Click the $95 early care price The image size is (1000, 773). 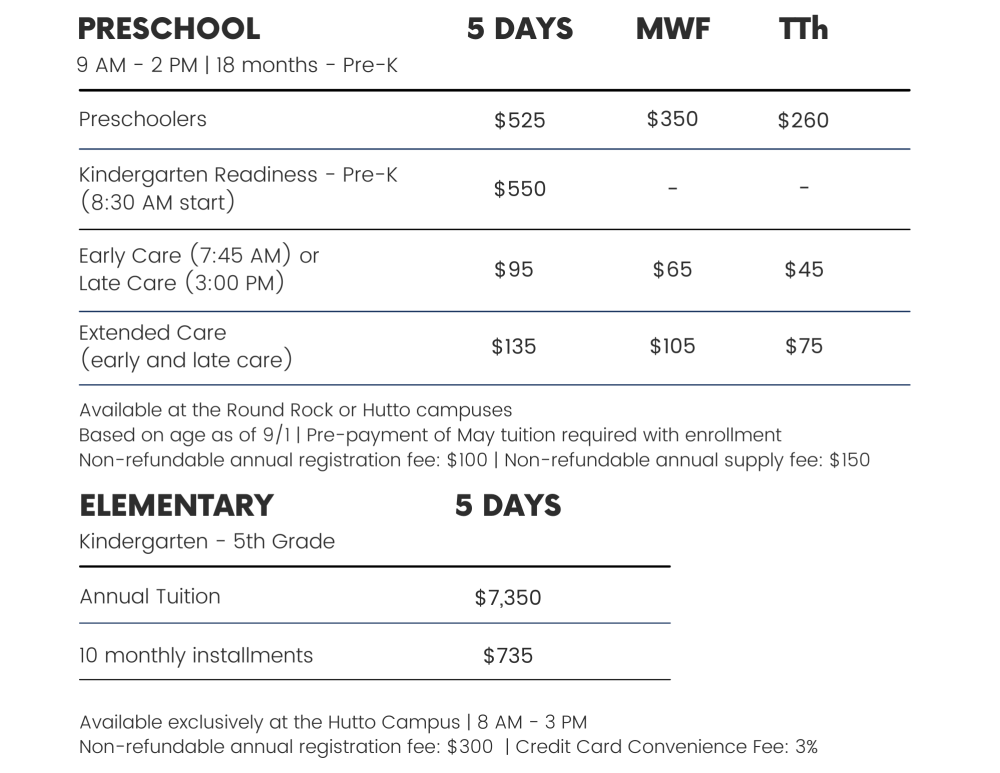513,269
